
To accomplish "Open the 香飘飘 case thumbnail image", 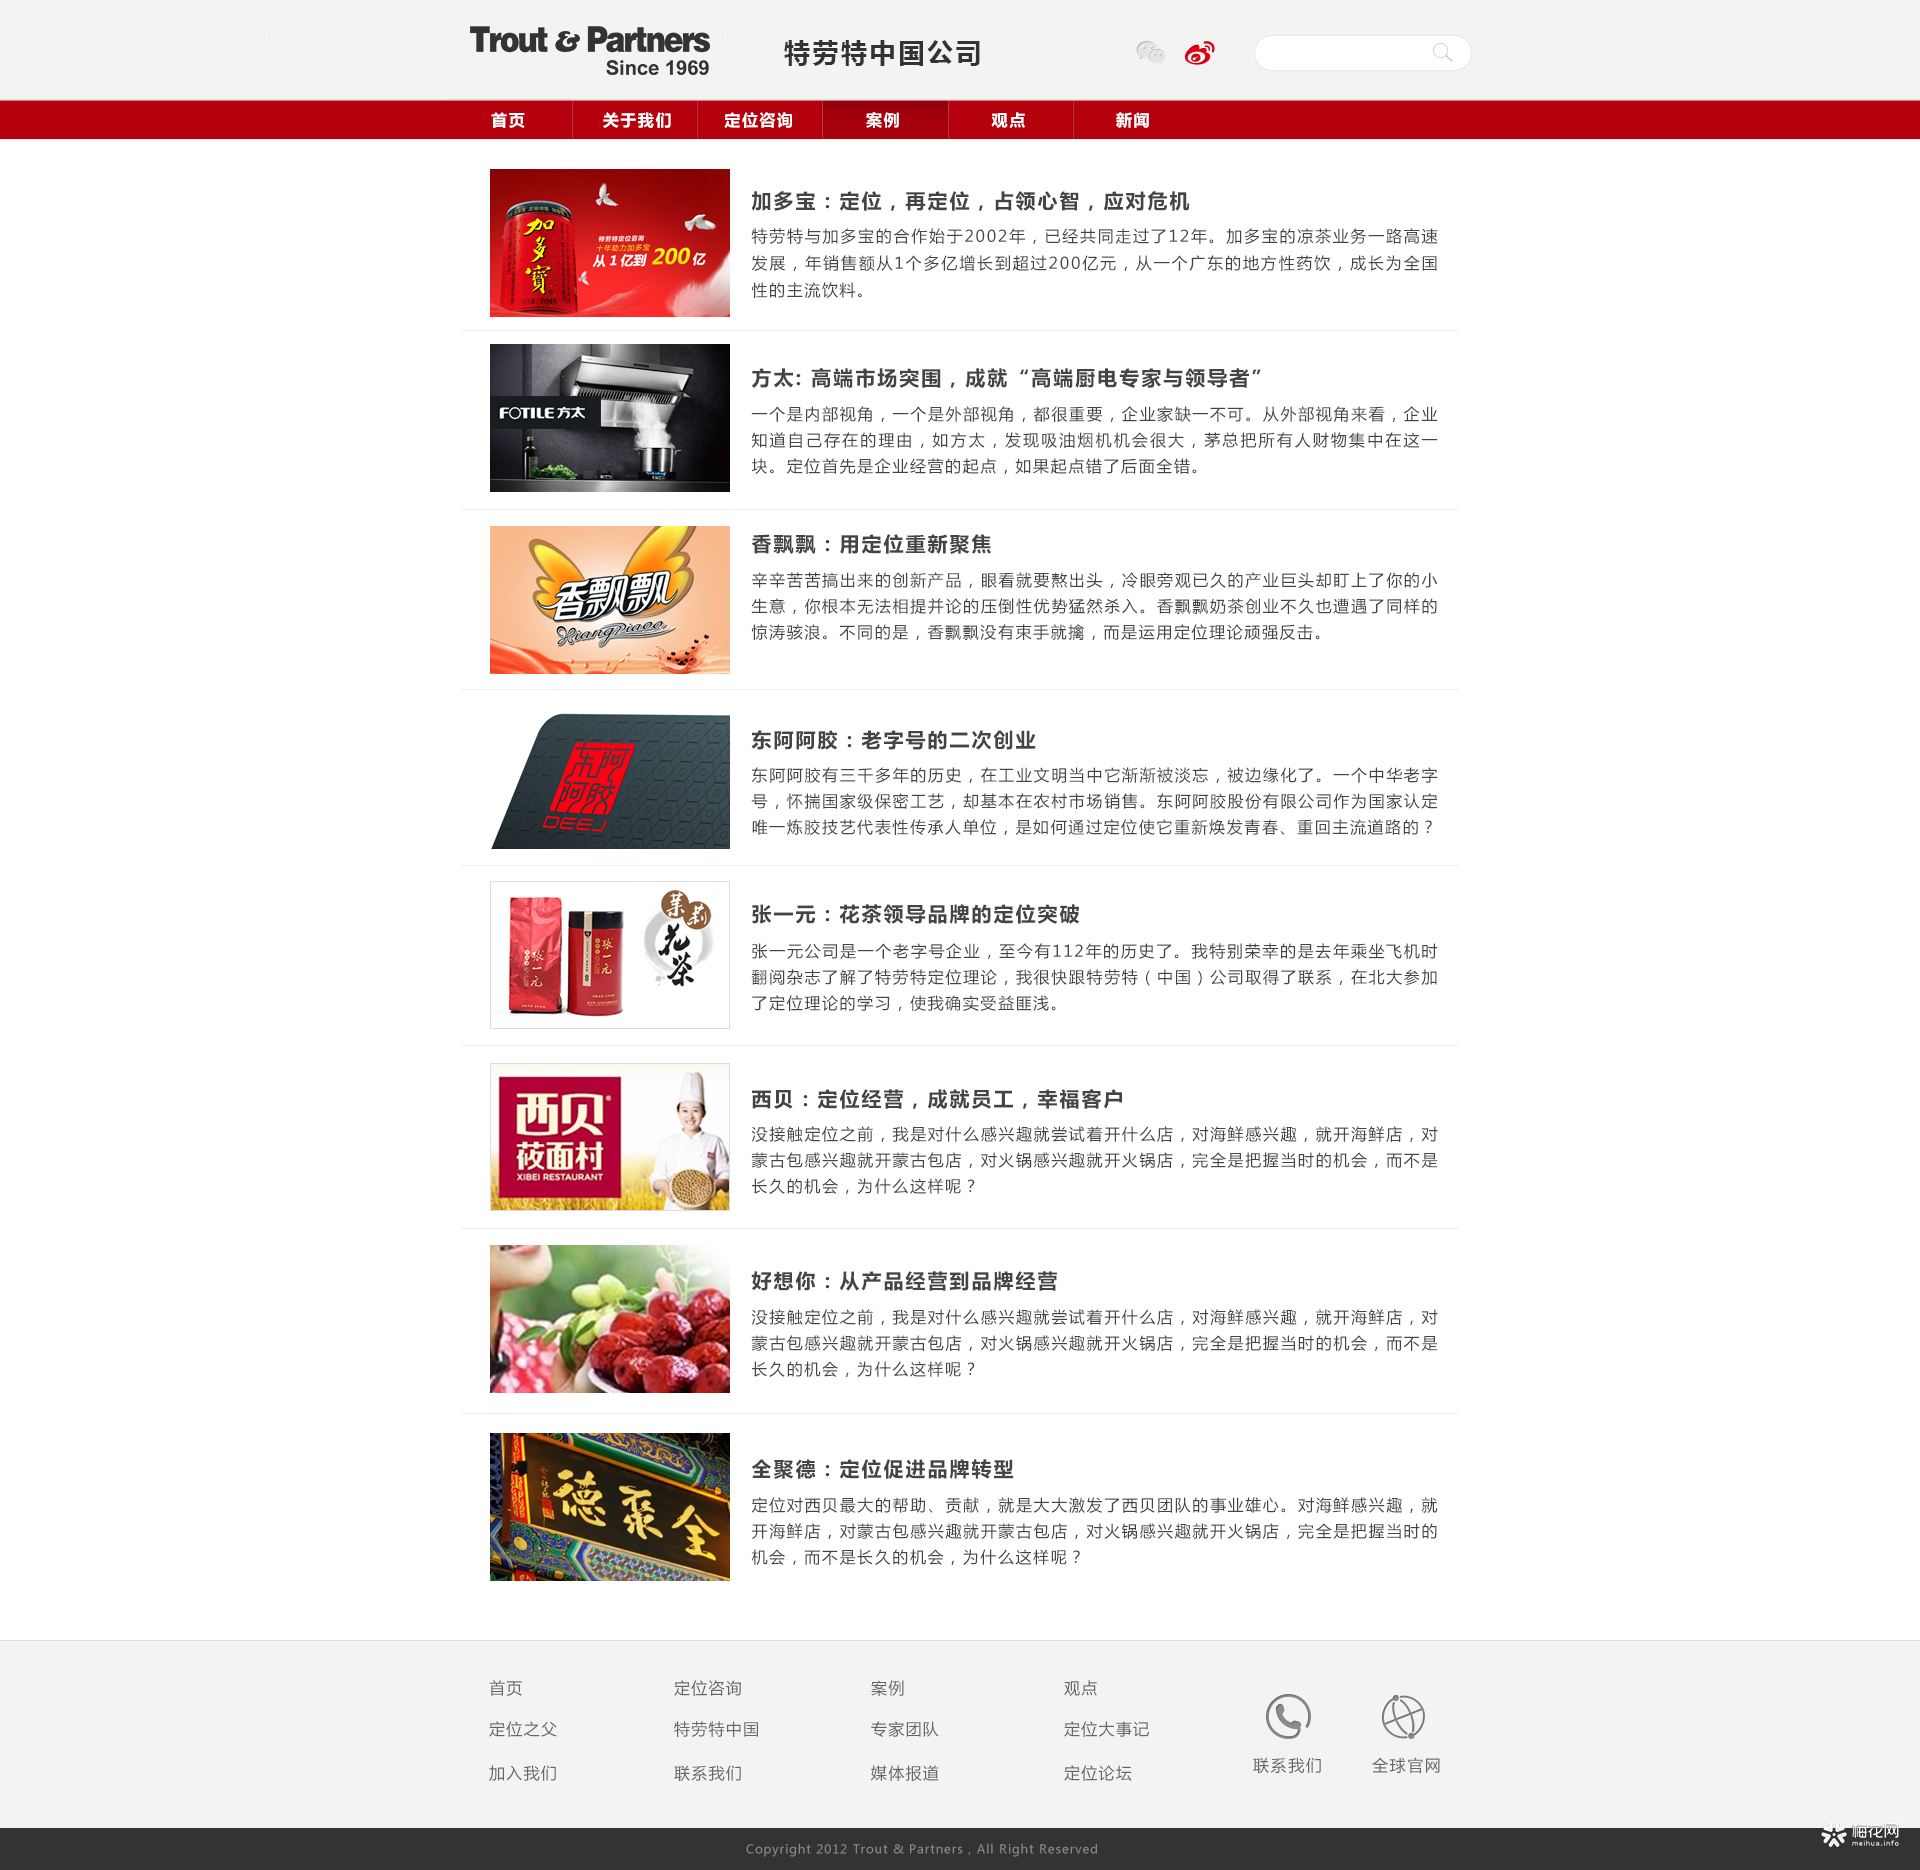I will (610, 600).
